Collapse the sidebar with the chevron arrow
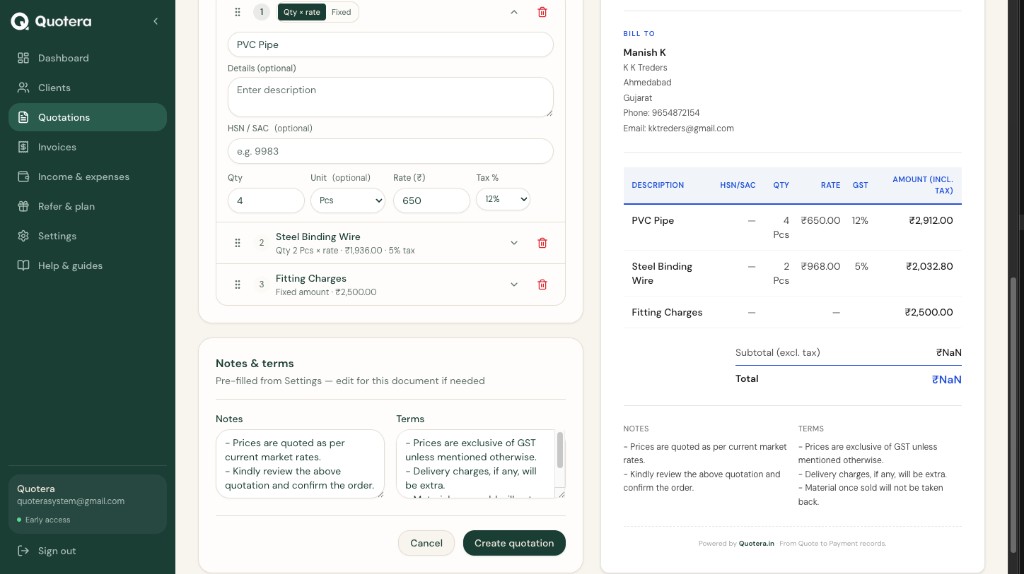 [155, 22]
